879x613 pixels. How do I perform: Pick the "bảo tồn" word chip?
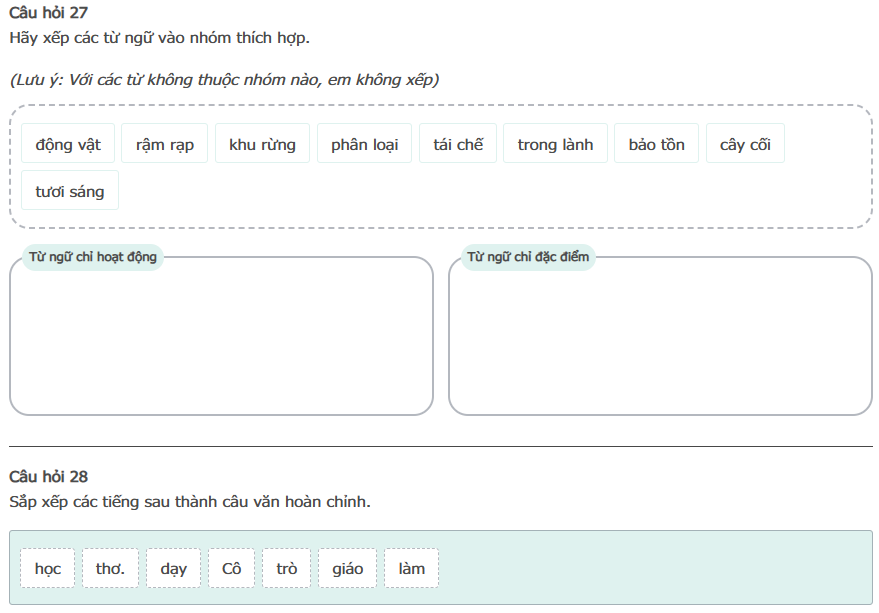(656, 144)
